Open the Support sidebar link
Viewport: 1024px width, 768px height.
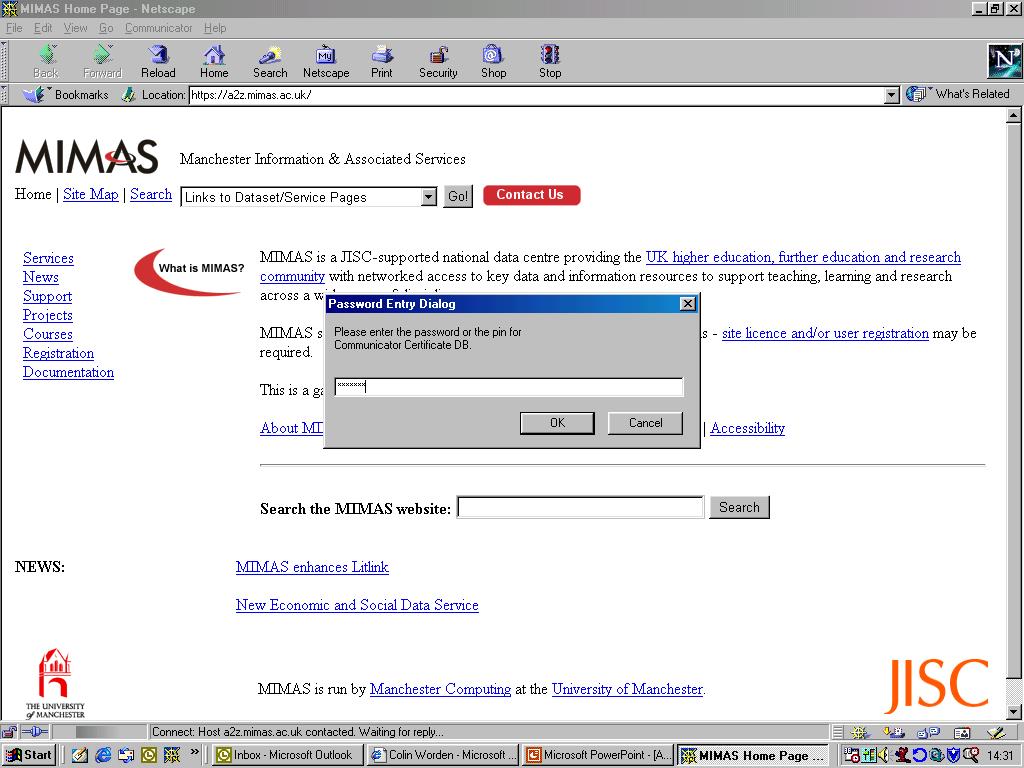point(47,296)
